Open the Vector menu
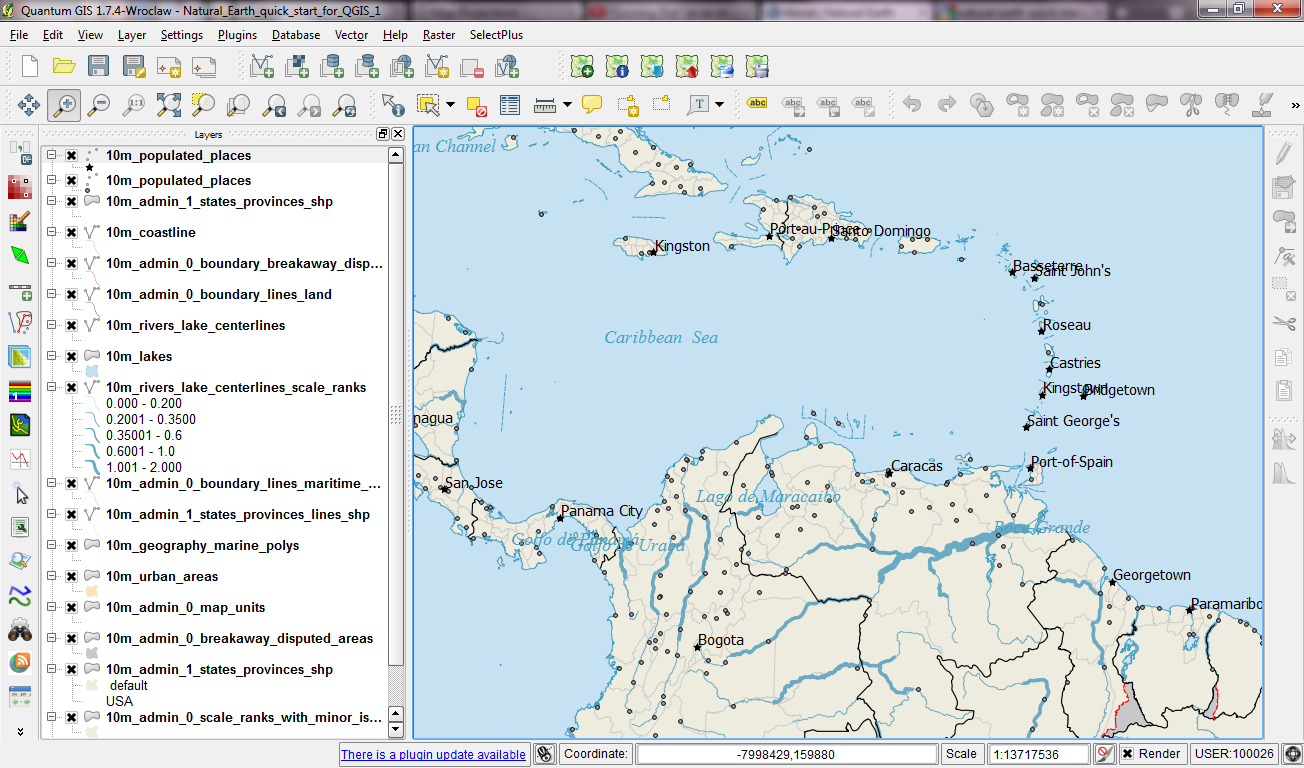 point(350,34)
